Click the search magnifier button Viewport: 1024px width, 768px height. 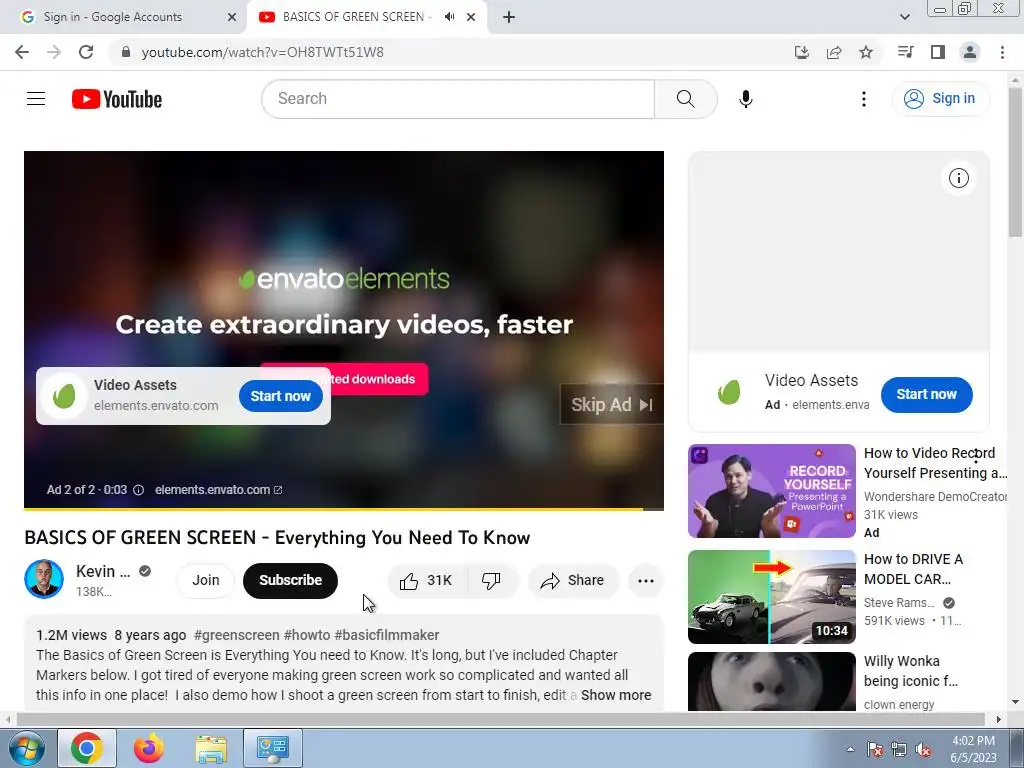click(686, 99)
